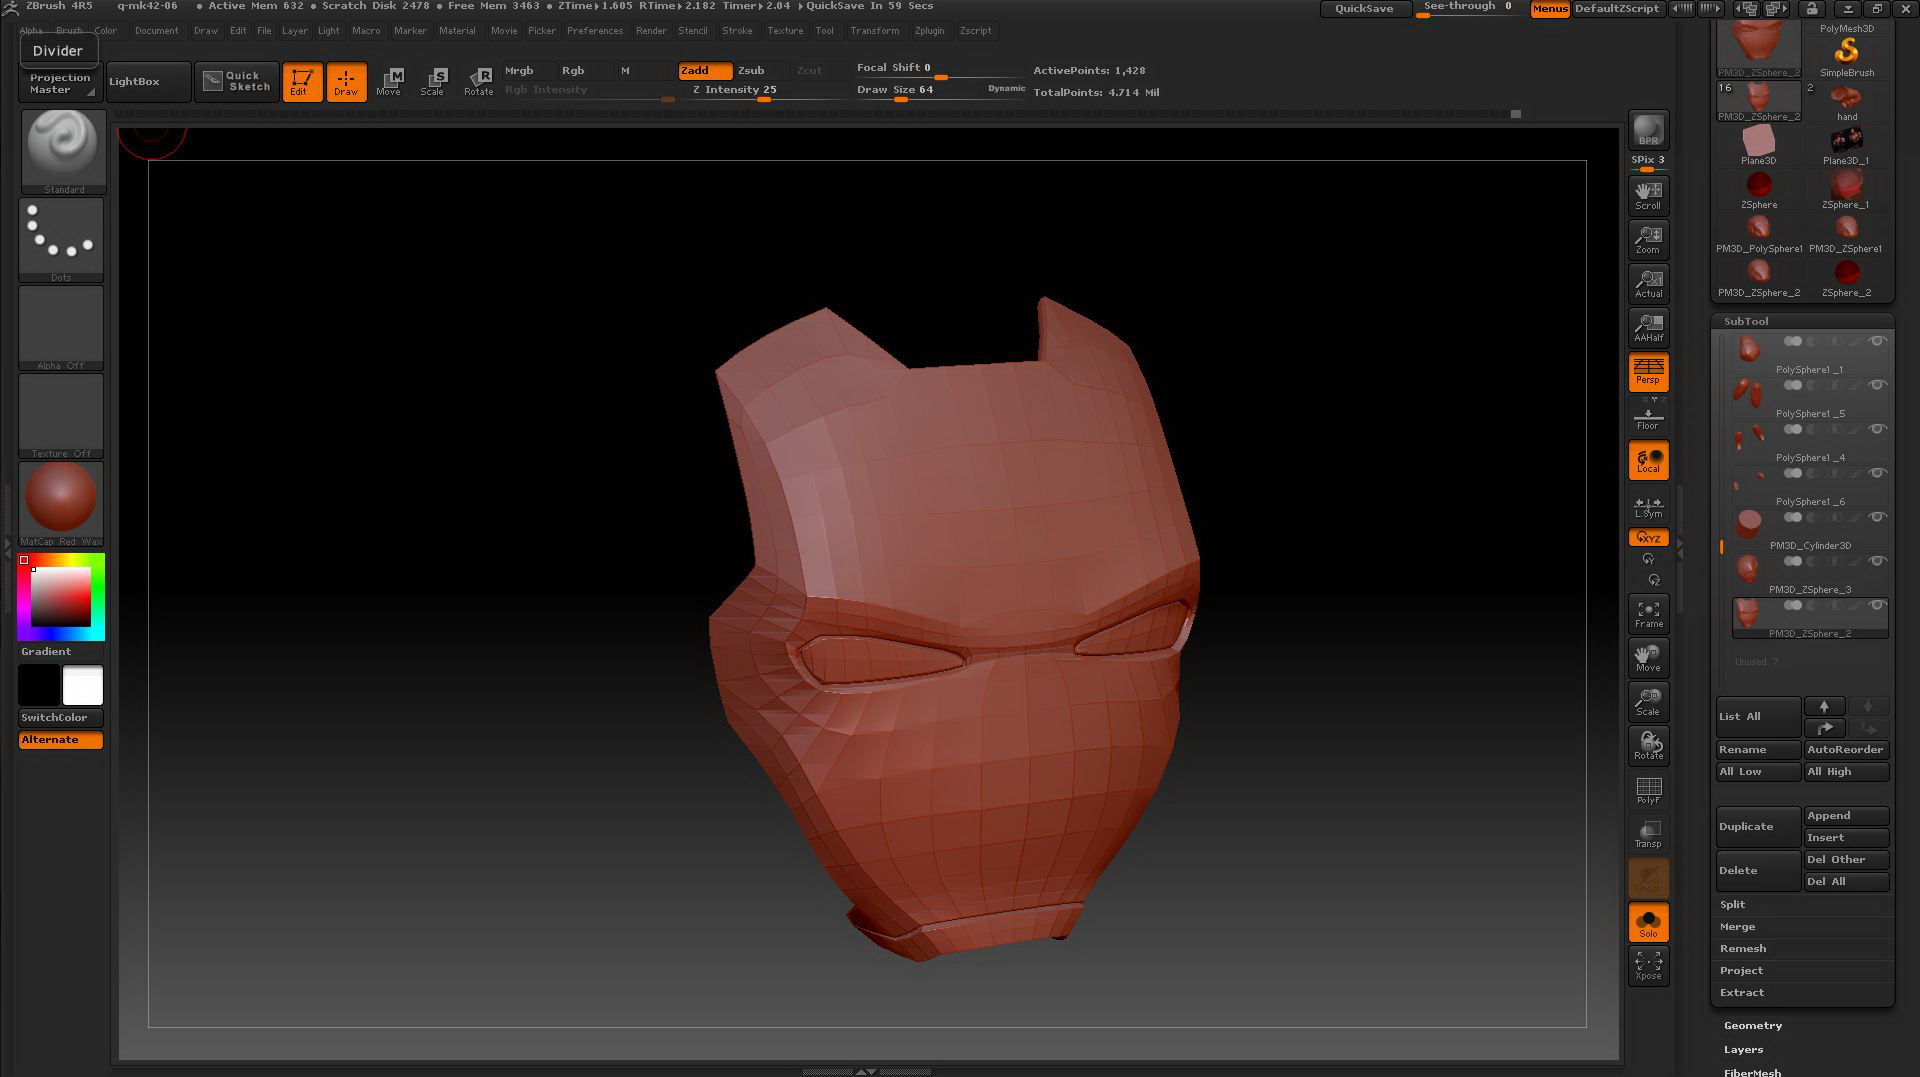
Task: Expand the Remesh subtool section
Action: [1742, 949]
